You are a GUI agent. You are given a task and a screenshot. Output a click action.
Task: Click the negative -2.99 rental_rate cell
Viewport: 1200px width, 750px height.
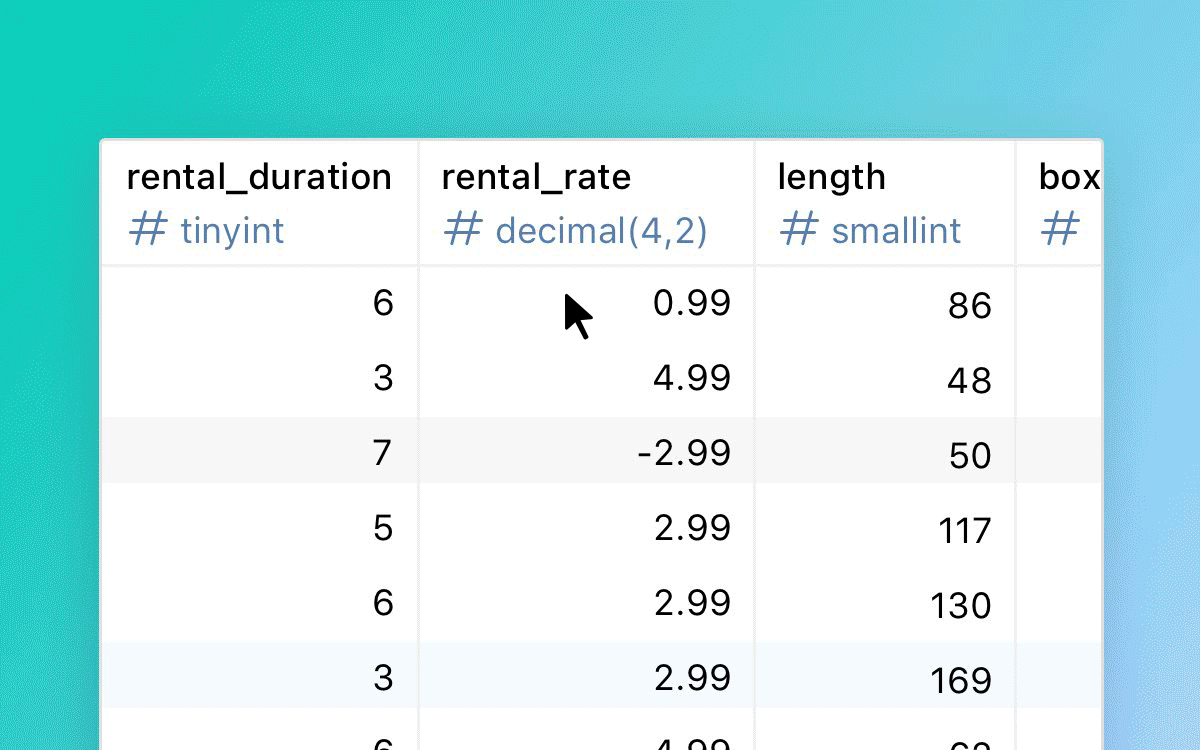point(587,454)
